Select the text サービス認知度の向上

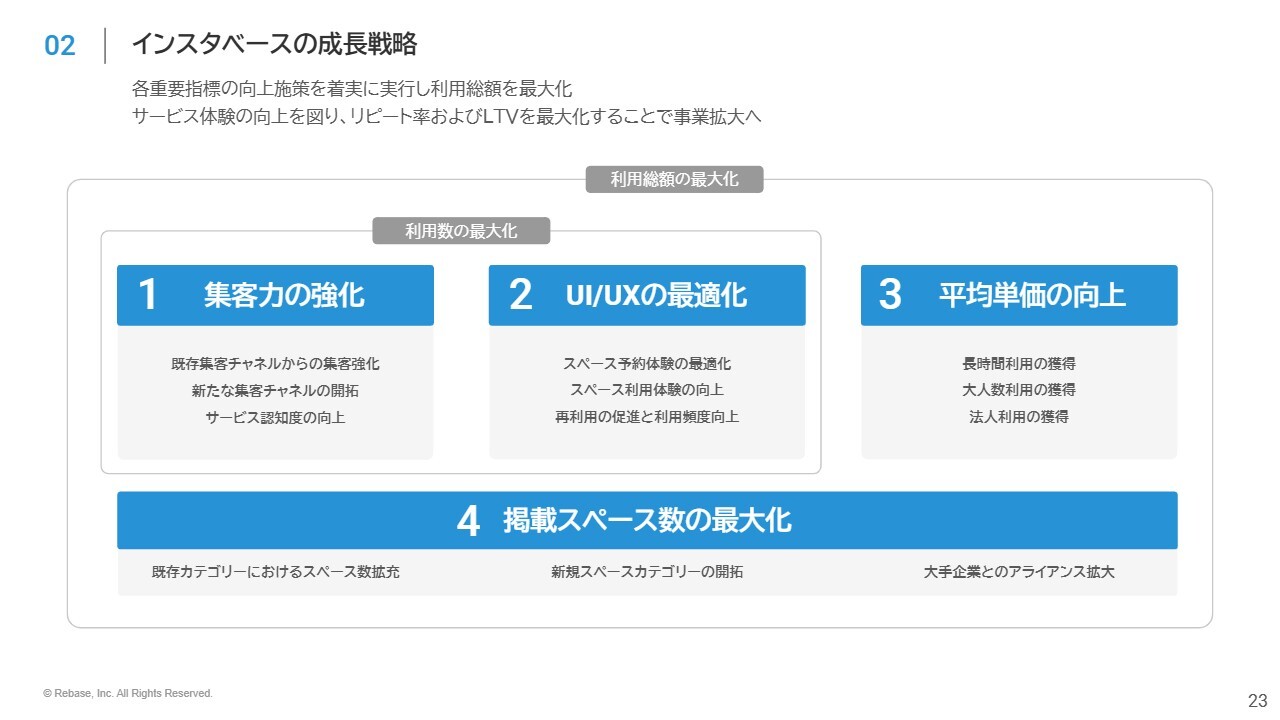click(x=275, y=417)
